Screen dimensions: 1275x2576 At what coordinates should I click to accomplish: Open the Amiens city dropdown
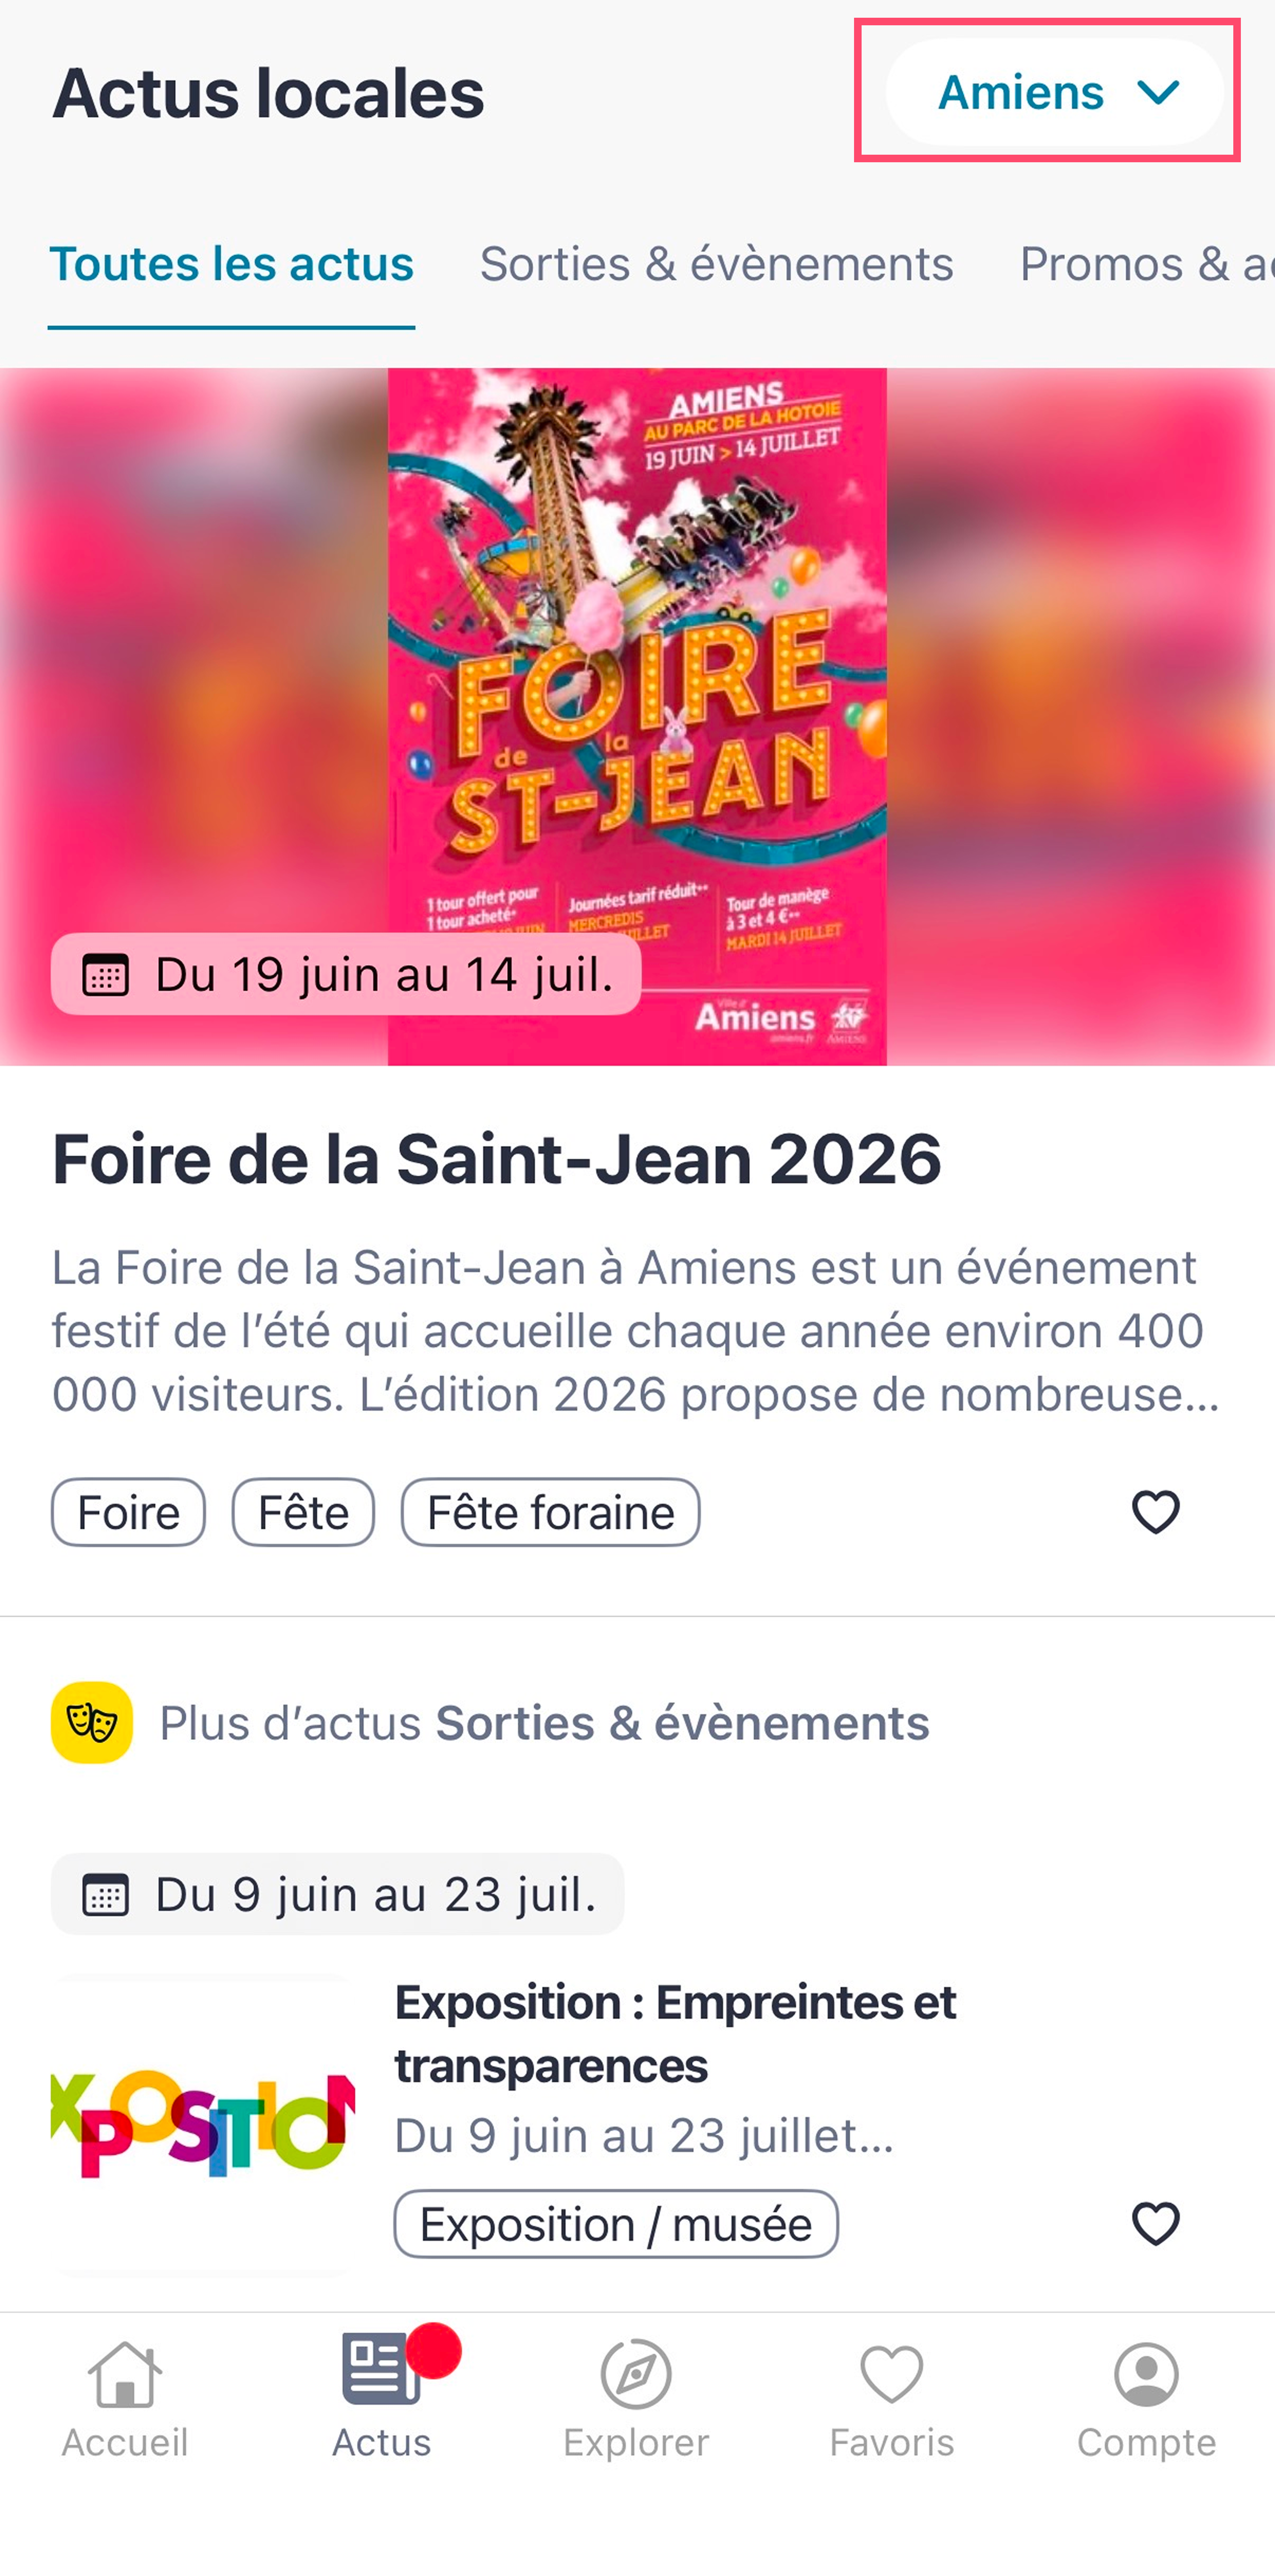(1054, 92)
